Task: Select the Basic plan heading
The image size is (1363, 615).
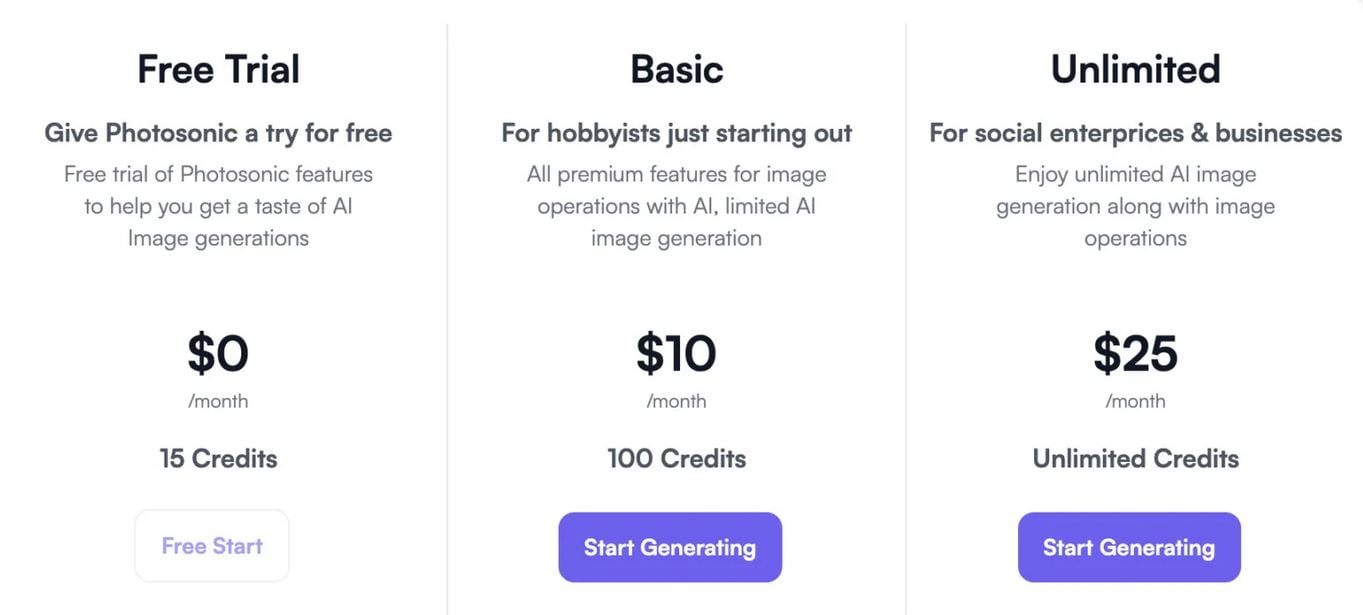Action: [677, 69]
